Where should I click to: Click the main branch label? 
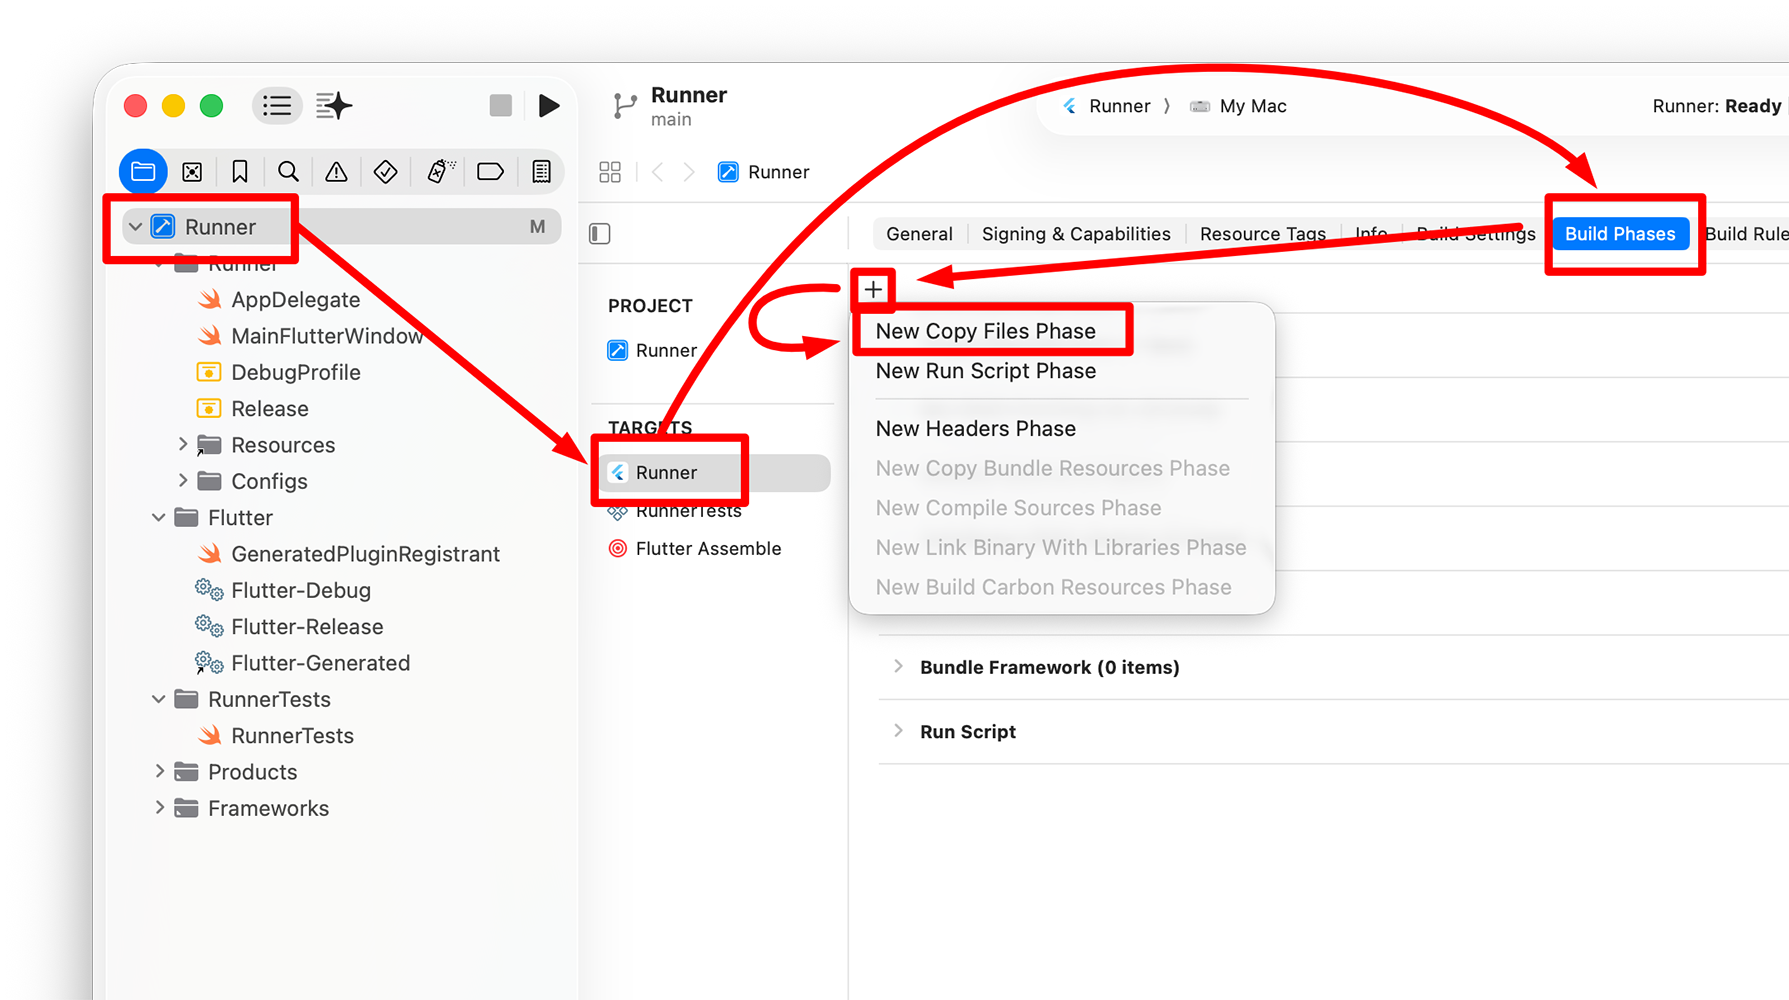point(671,119)
